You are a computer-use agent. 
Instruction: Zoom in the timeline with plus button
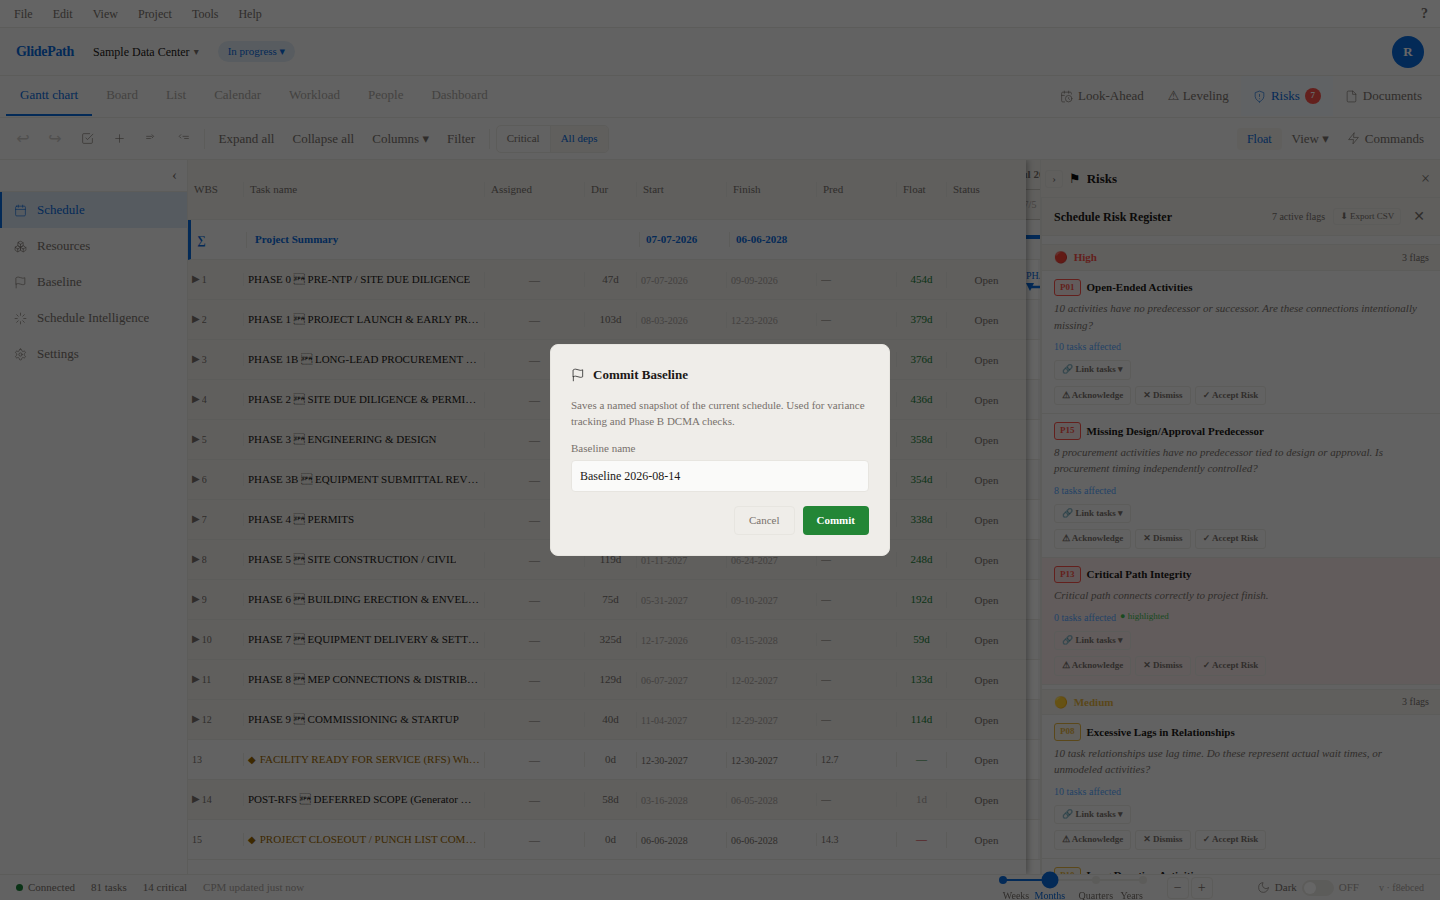pyautogui.click(x=1202, y=887)
